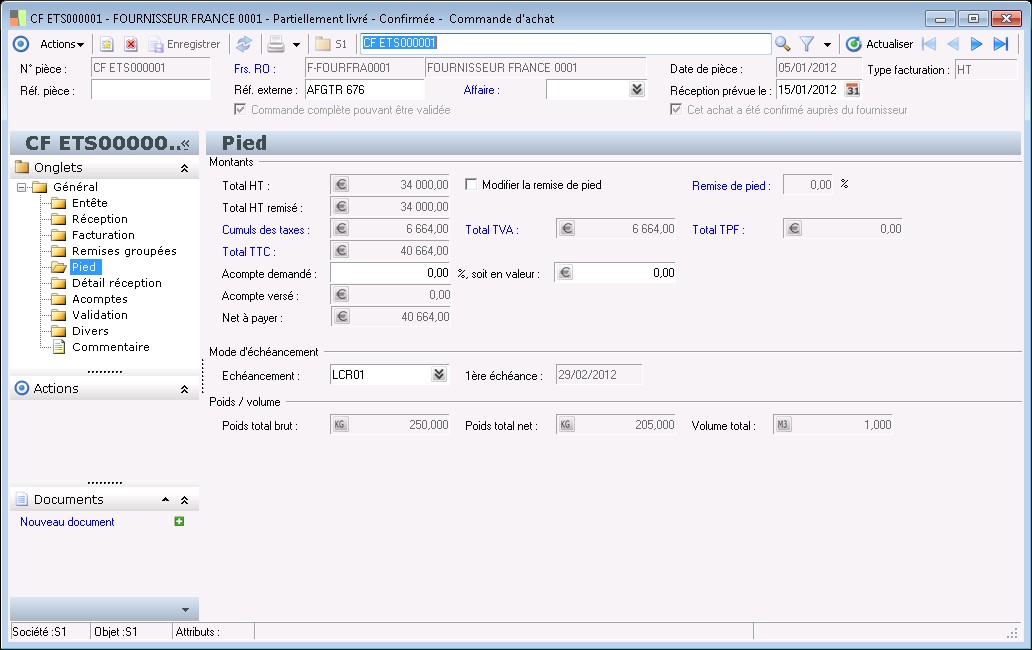Click the Volume total M3 icon

783,425
